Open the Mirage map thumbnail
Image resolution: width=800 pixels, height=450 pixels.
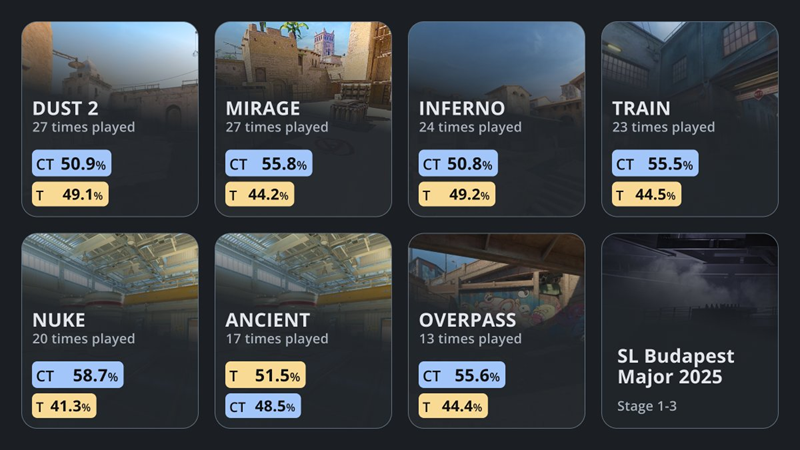(x=303, y=58)
